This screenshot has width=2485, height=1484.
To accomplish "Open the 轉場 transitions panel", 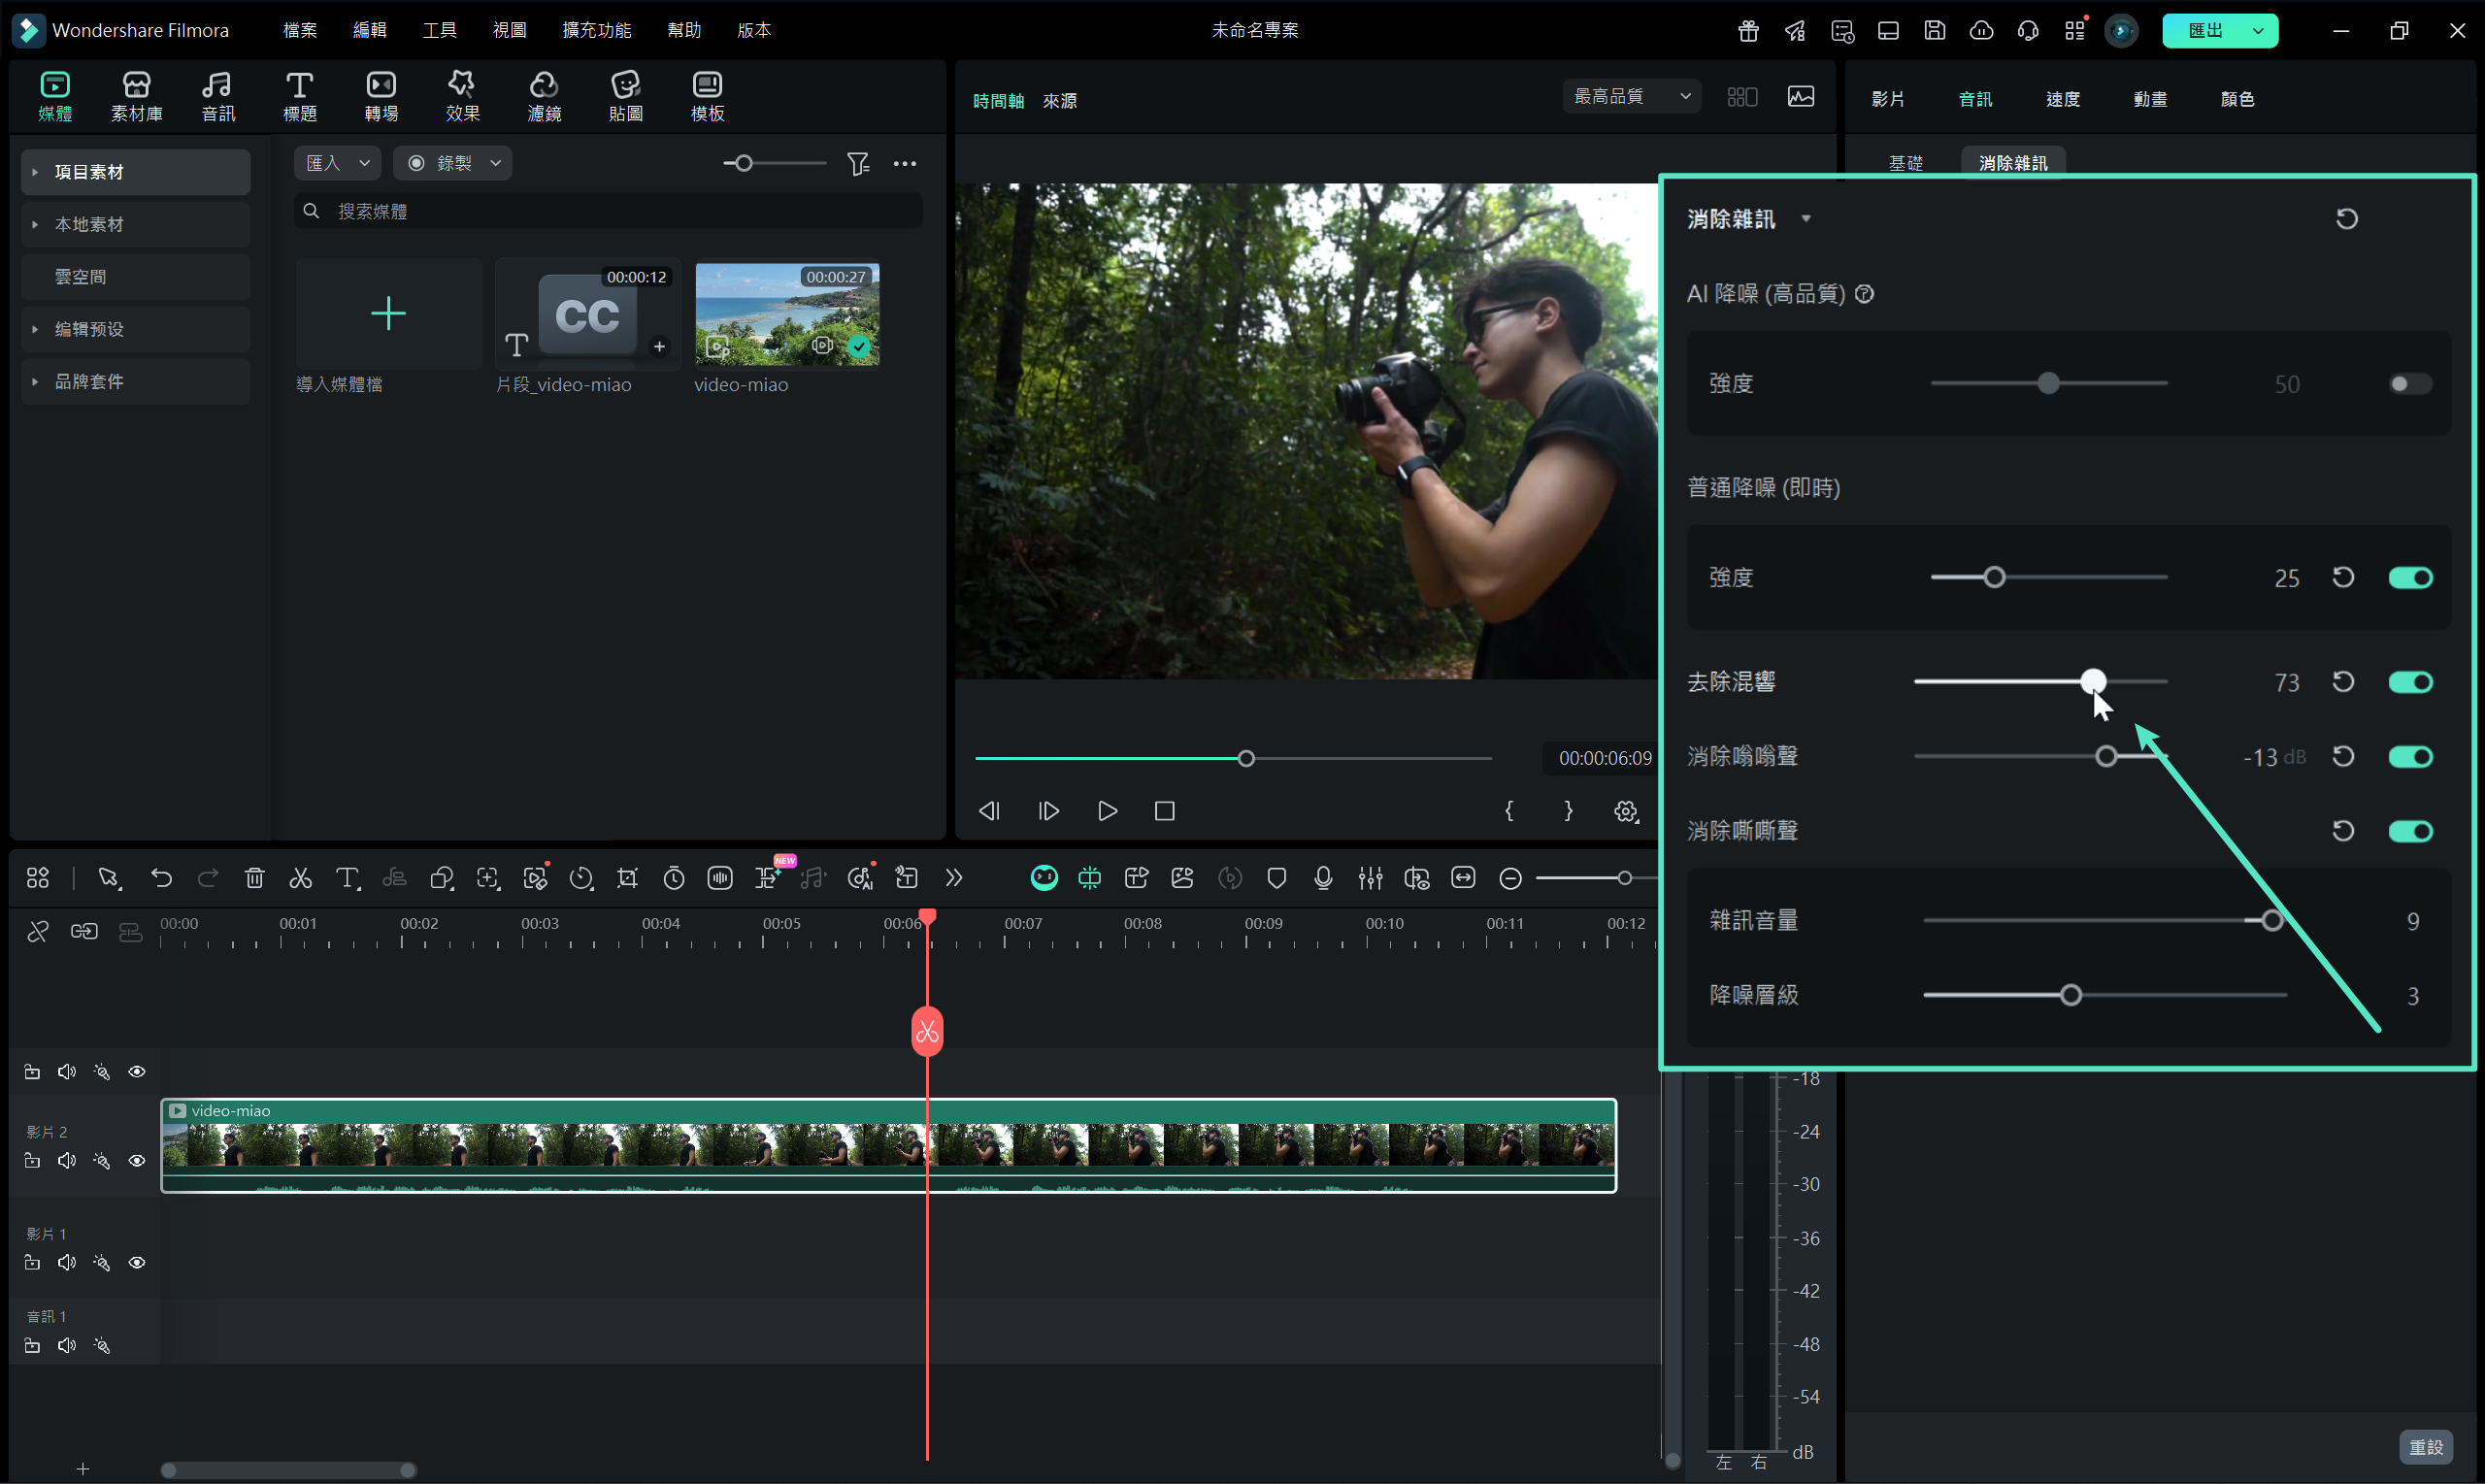I will [381, 96].
